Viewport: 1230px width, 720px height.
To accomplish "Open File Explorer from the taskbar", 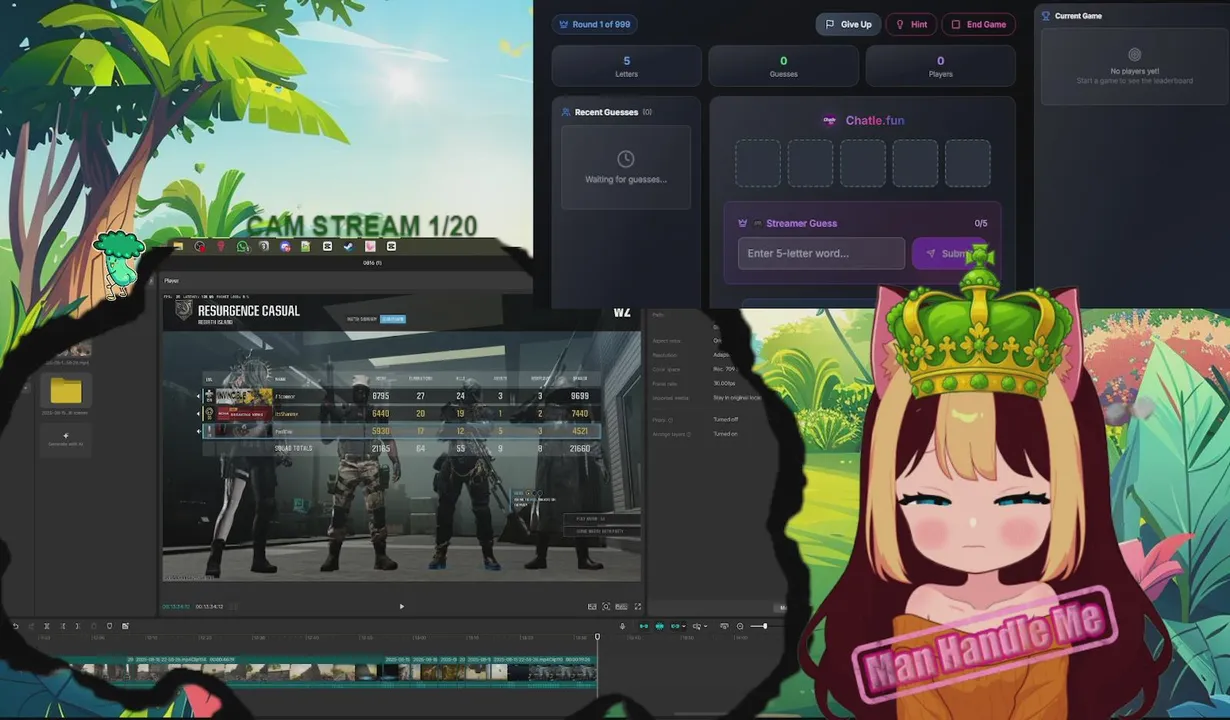I will tap(178, 246).
